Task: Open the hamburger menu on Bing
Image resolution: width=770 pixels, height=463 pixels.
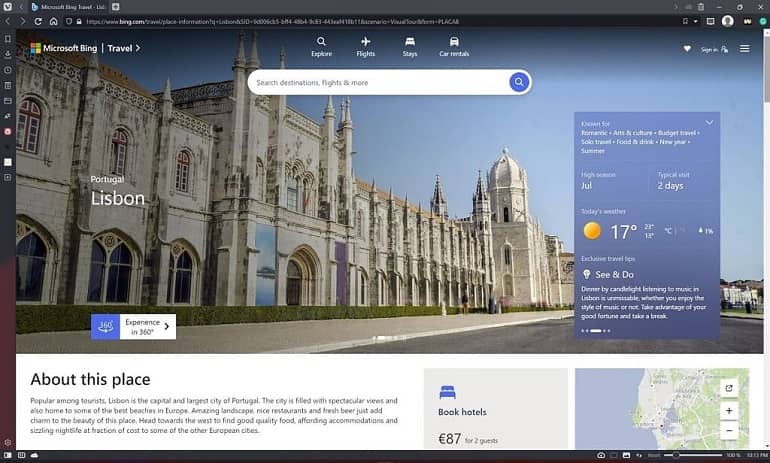Action: 744,49
